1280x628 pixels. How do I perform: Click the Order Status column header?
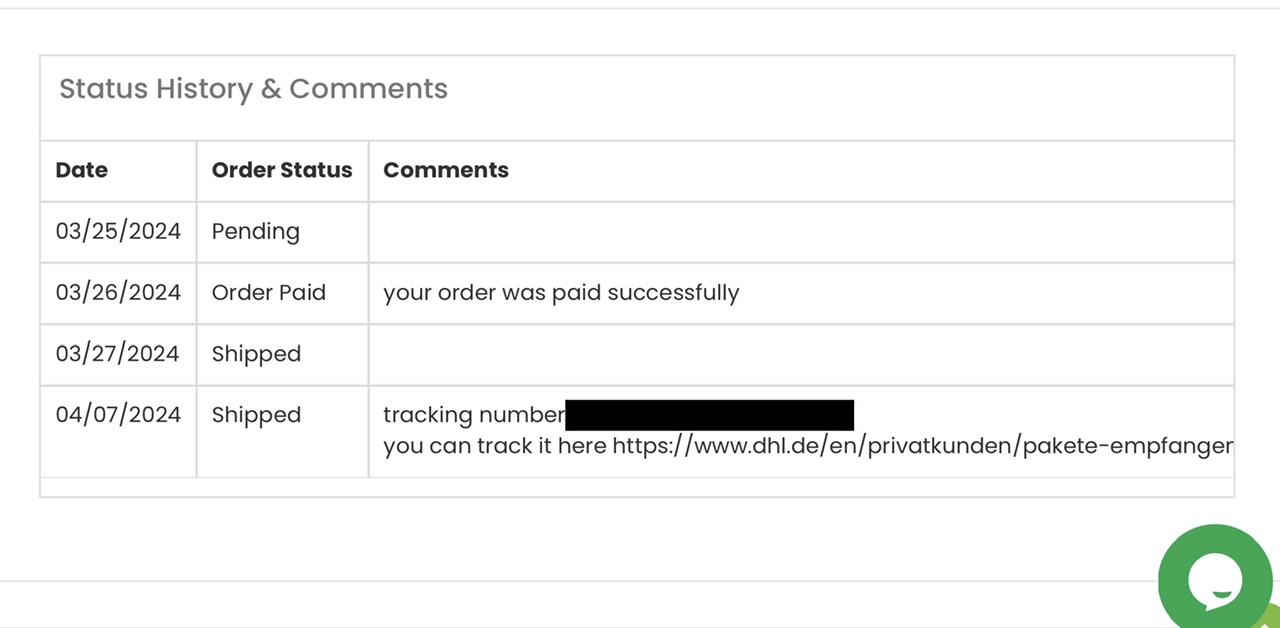pos(282,170)
